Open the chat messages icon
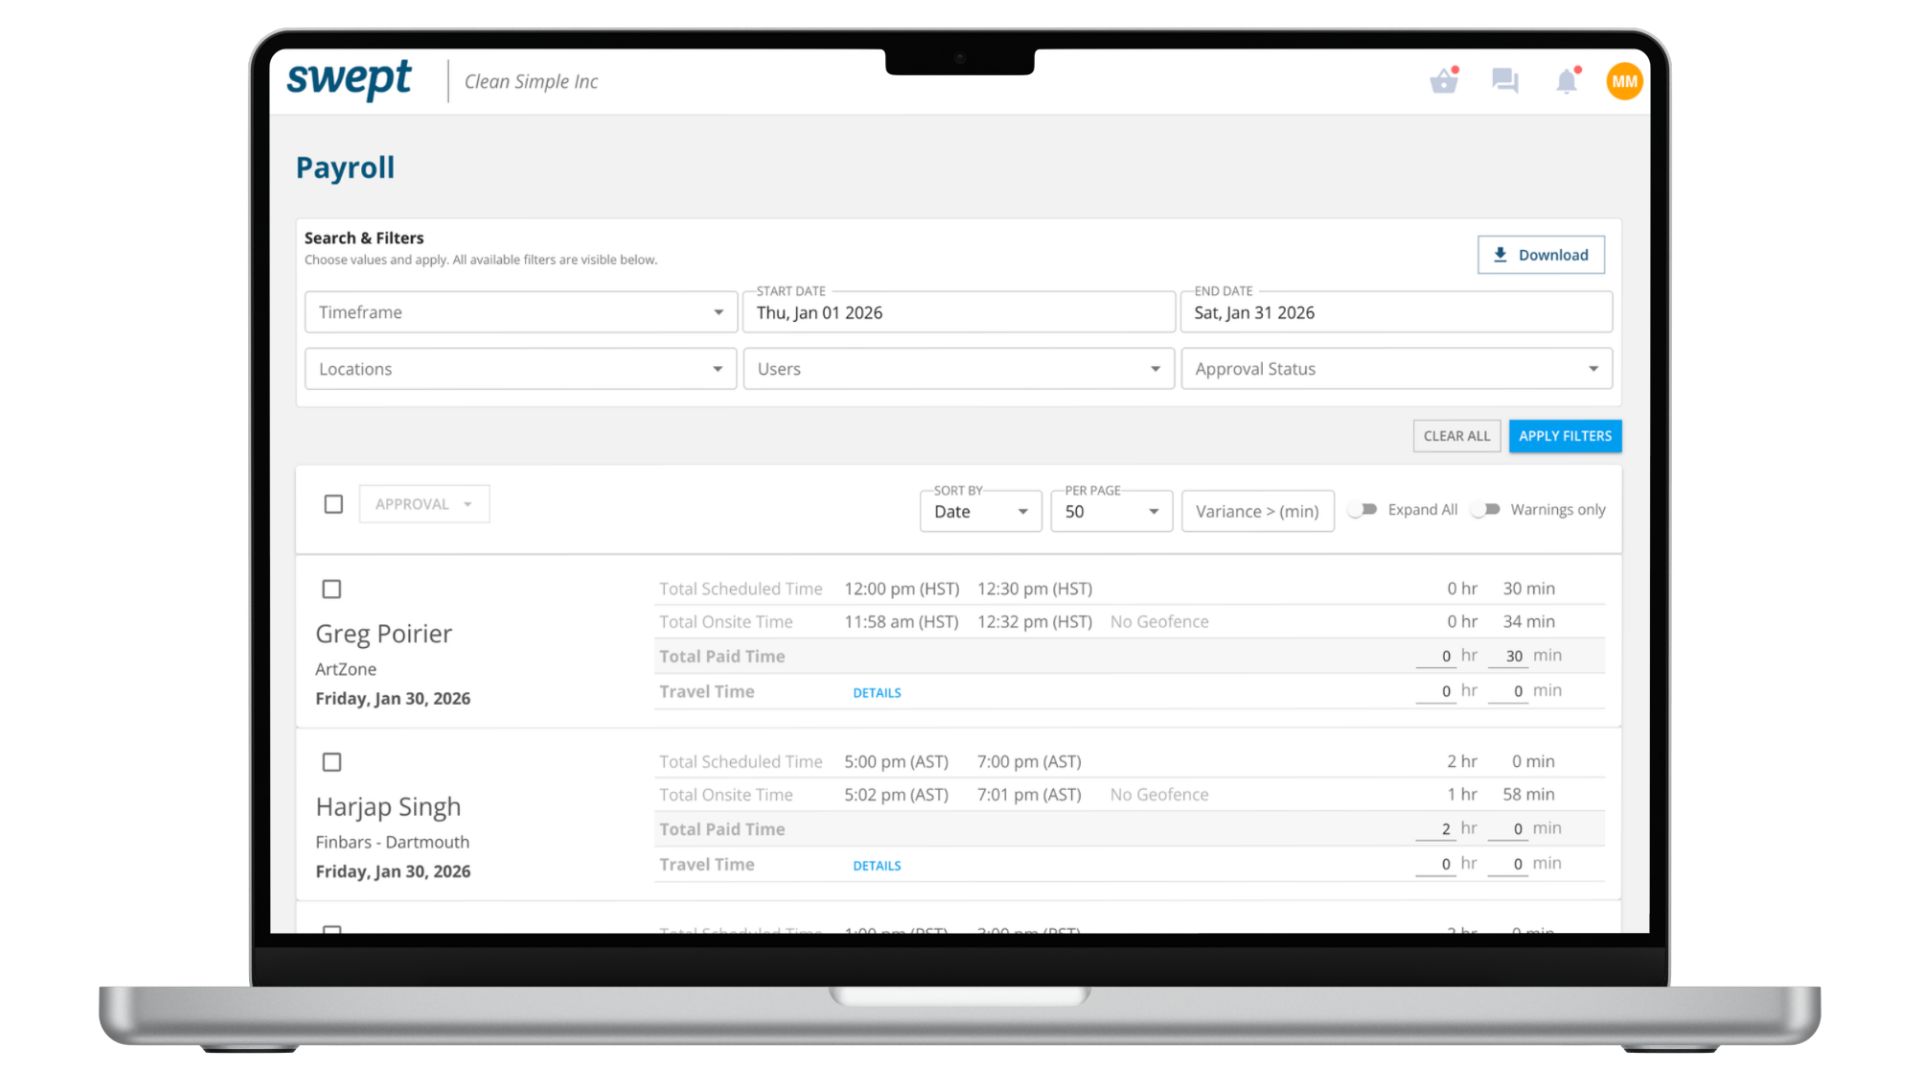 pos(1505,80)
